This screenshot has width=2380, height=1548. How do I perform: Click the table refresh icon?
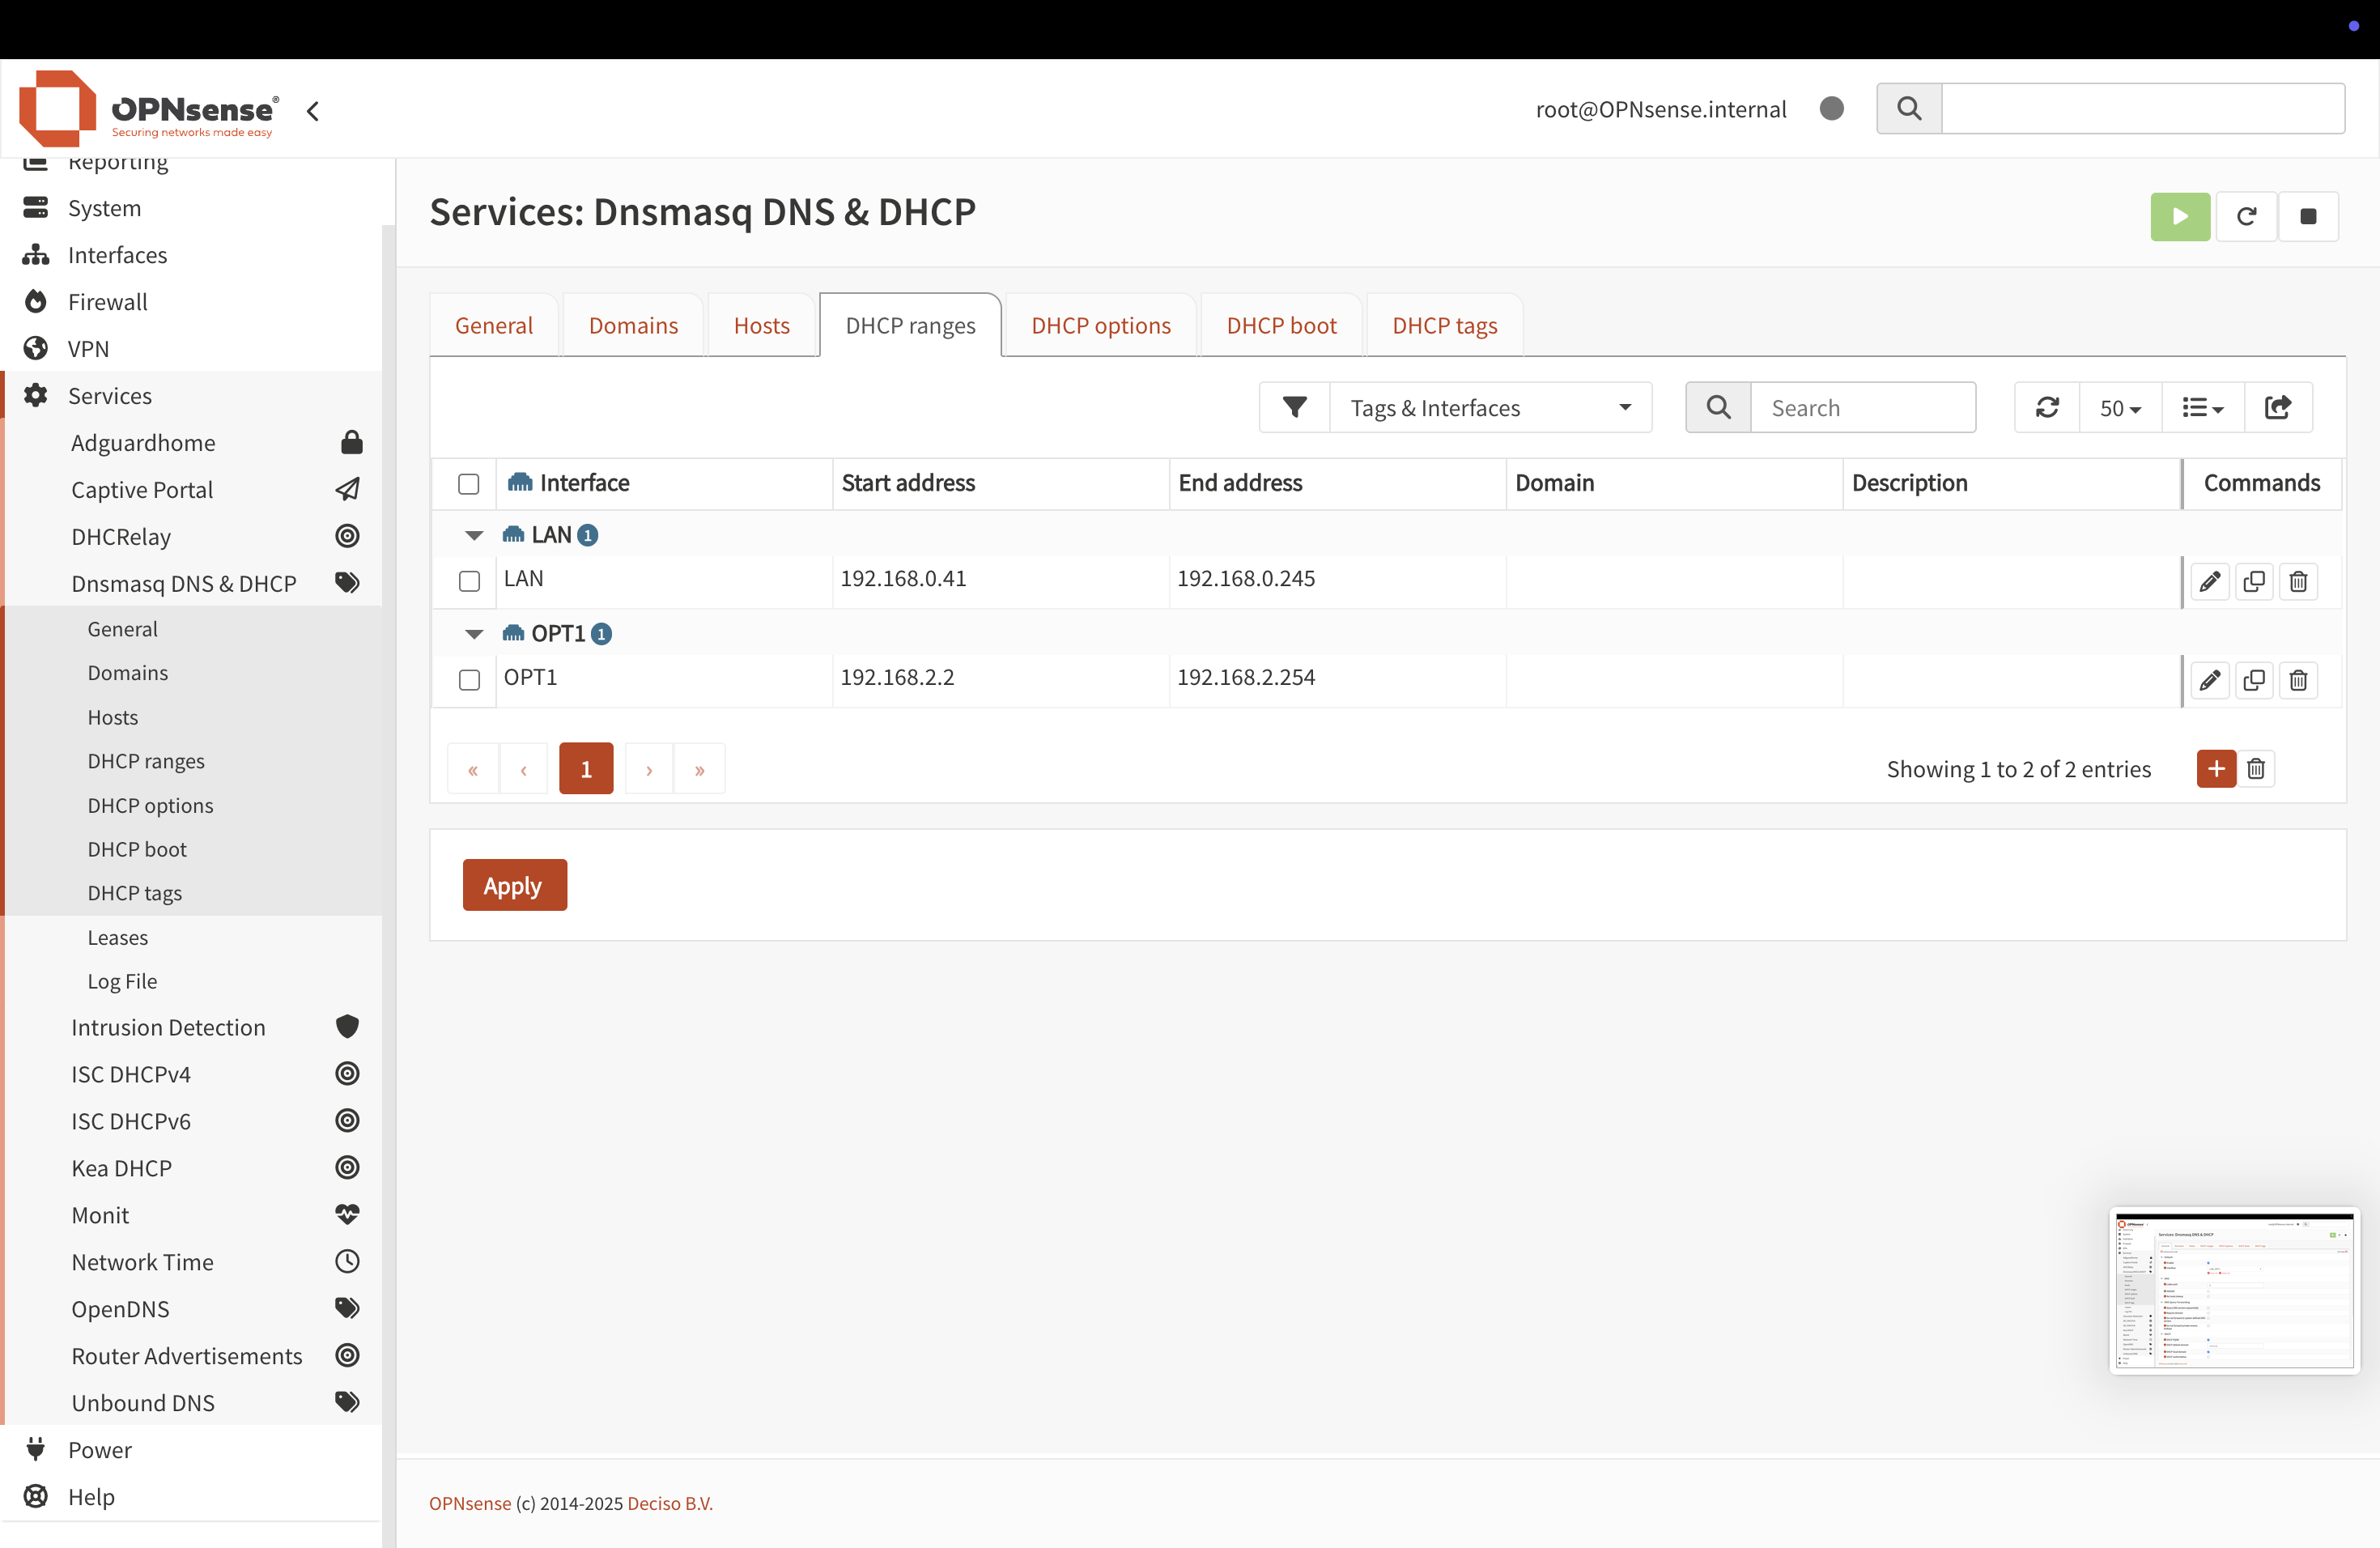pyautogui.click(x=2047, y=407)
